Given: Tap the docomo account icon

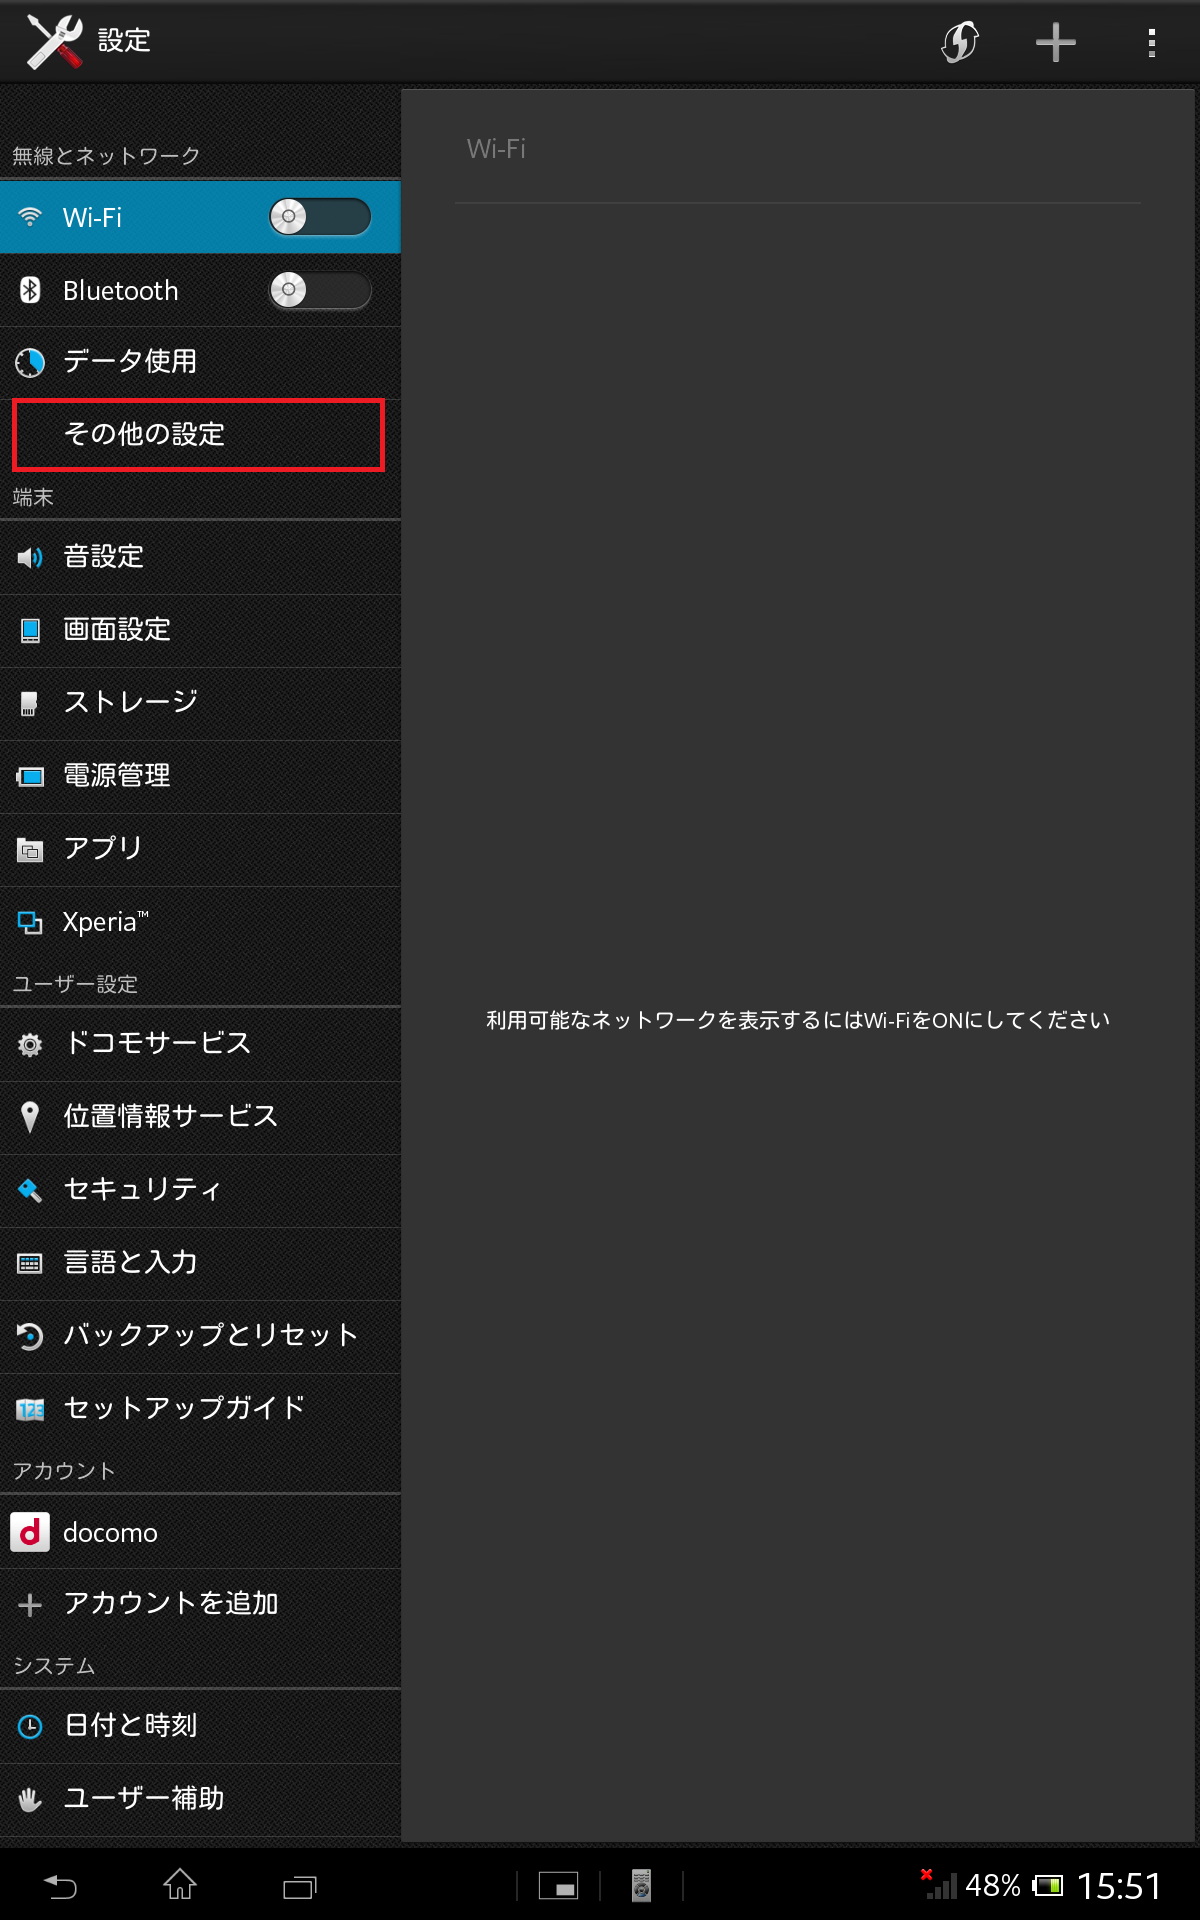Looking at the screenshot, I should 30,1532.
